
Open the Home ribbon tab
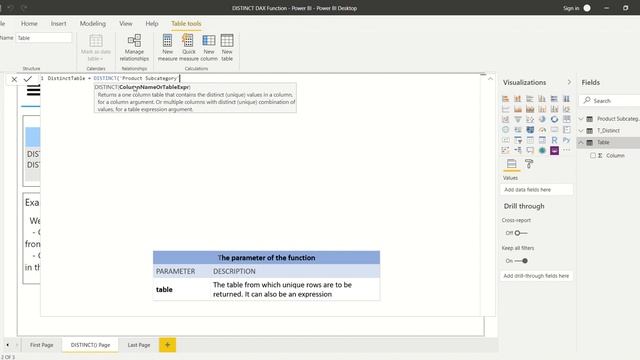tap(29, 24)
